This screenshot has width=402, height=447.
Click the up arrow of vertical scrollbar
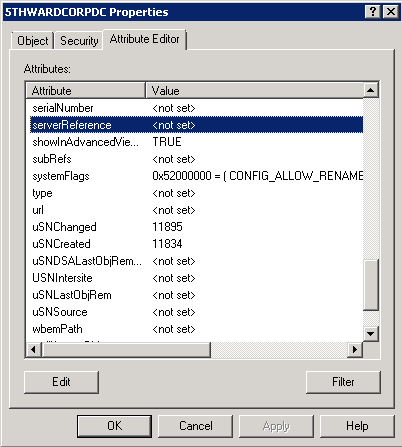pos(371,90)
